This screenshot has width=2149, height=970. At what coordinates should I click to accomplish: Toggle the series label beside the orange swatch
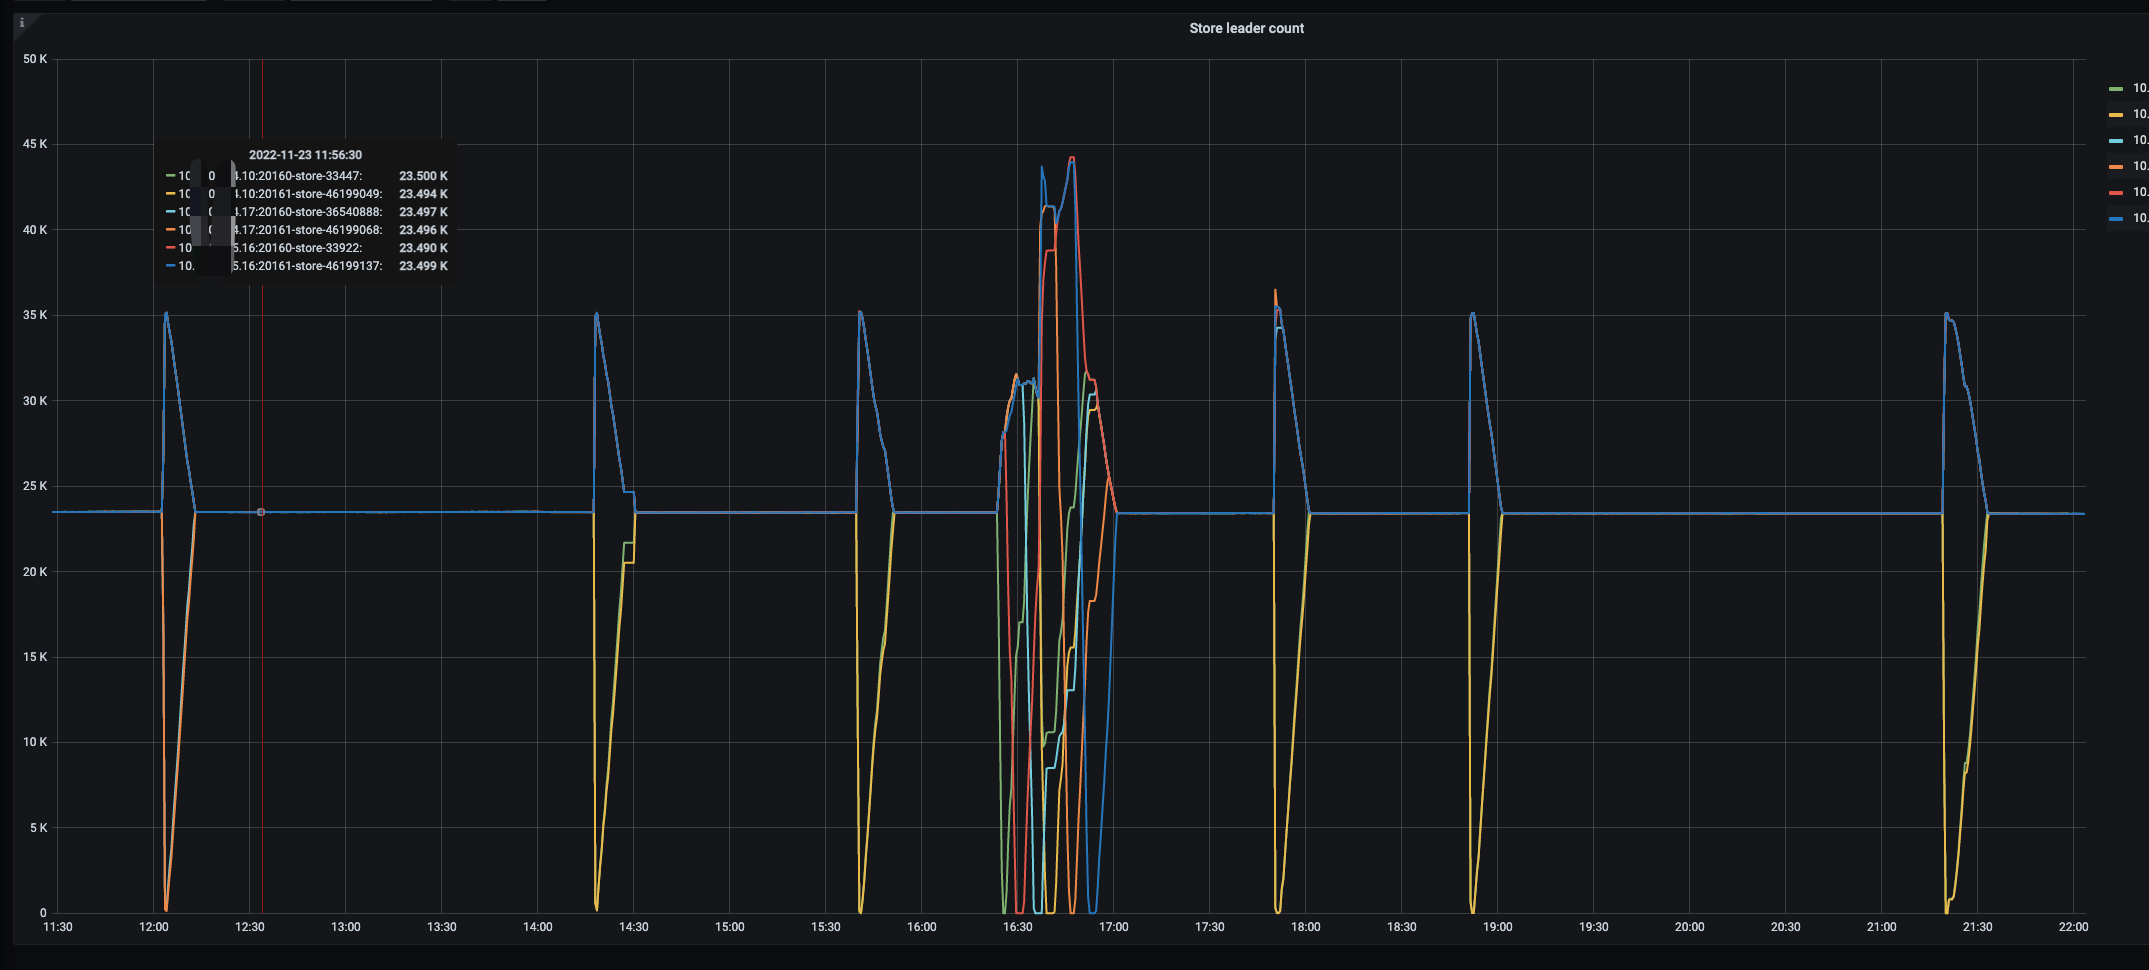[2140, 166]
